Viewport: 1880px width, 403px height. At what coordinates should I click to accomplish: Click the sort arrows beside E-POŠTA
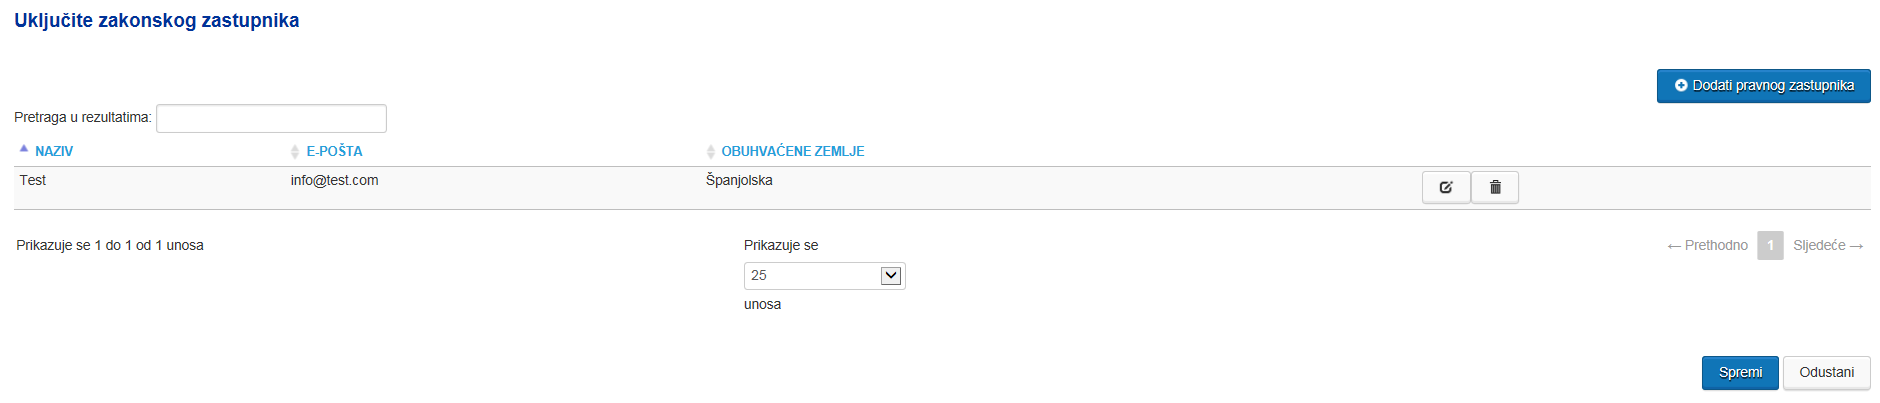[x=295, y=152]
